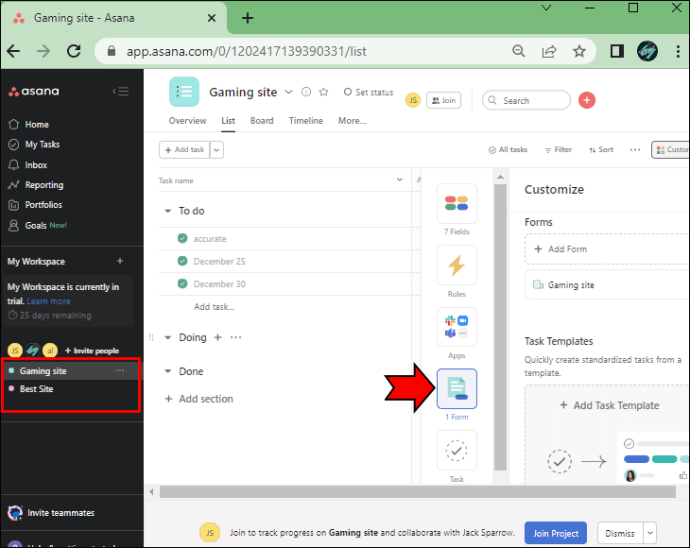The height and width of the screenshot is (548, 690).
Task: Bookmark this page with star icon
Action: coord(579,51)
